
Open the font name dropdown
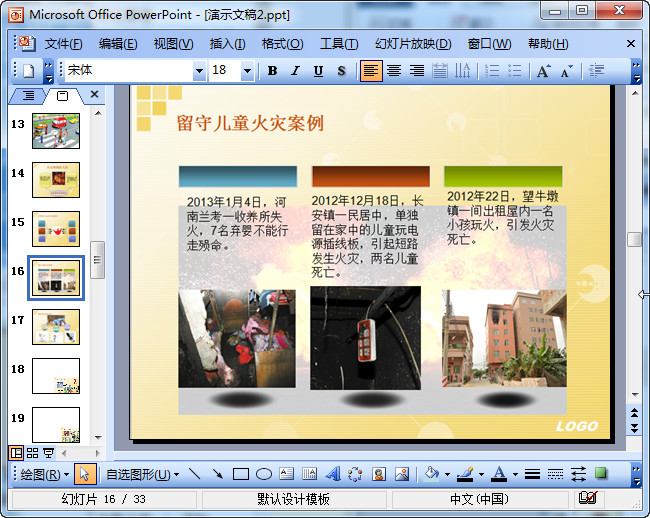tap(198, 71)
